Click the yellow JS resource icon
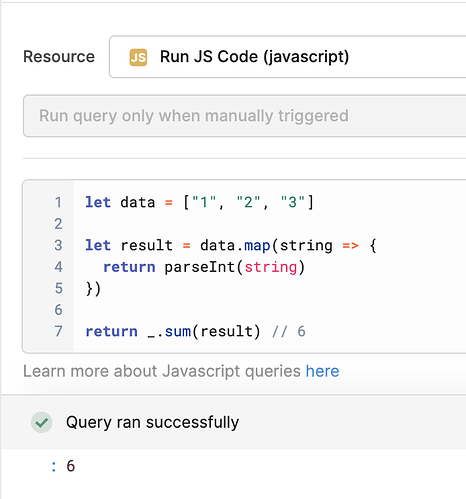The image size is (466, 499). [x=138, y=57]
